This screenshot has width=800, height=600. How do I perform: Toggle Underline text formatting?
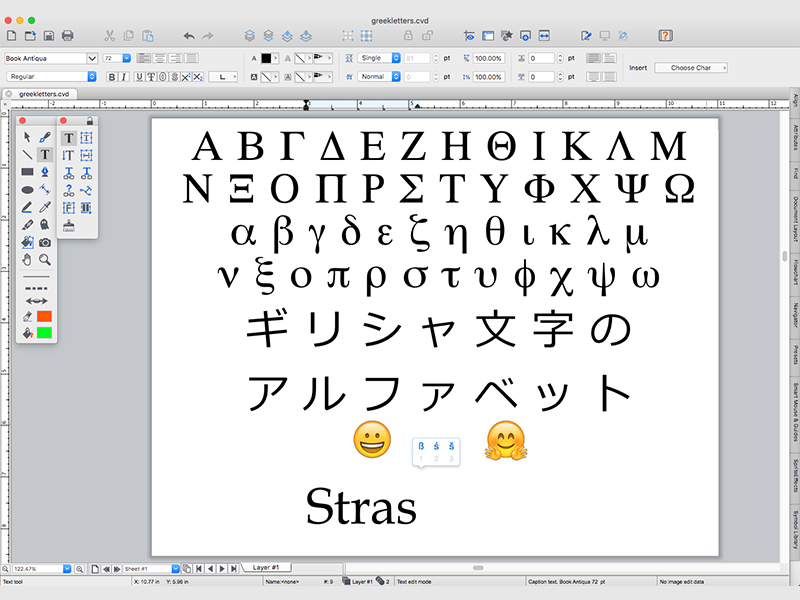point(138,77)
